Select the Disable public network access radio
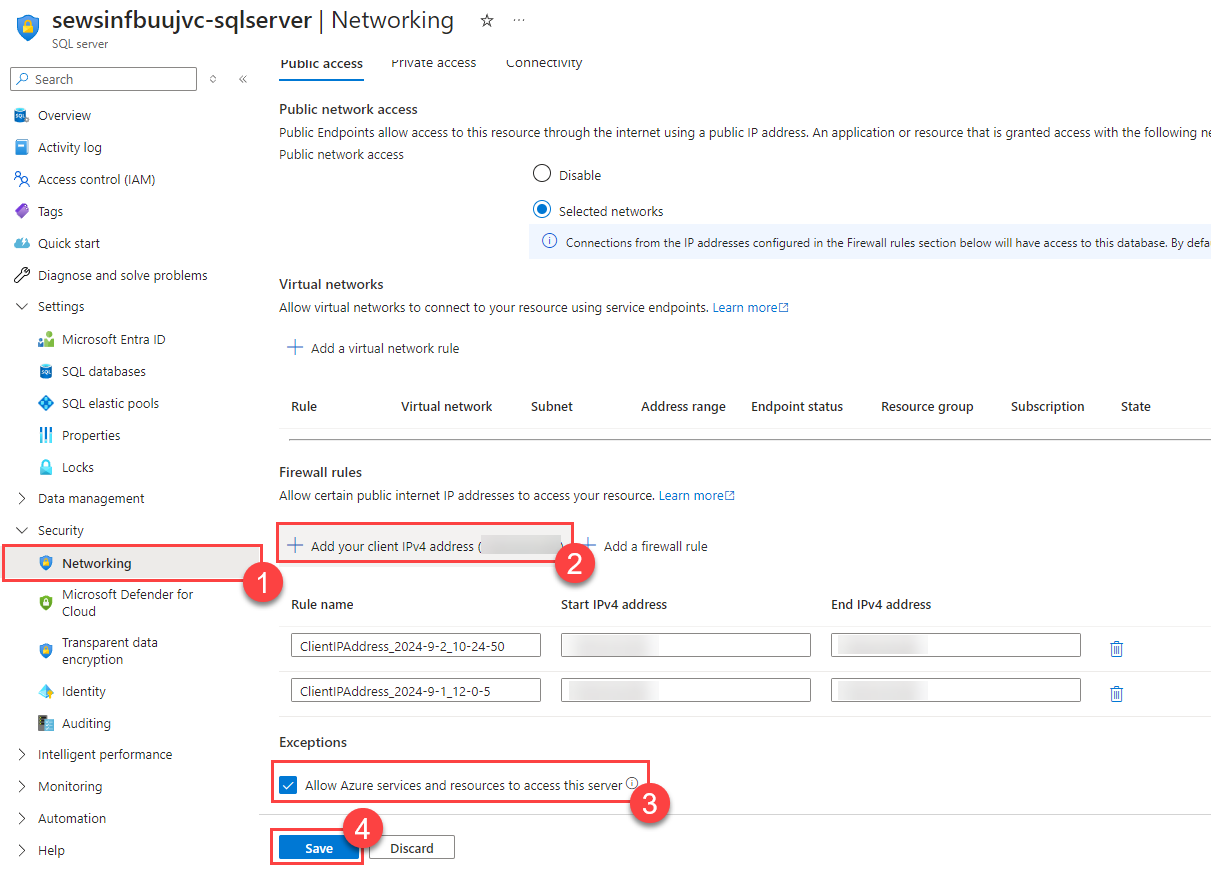1211x872 pixels. (541, 173)
